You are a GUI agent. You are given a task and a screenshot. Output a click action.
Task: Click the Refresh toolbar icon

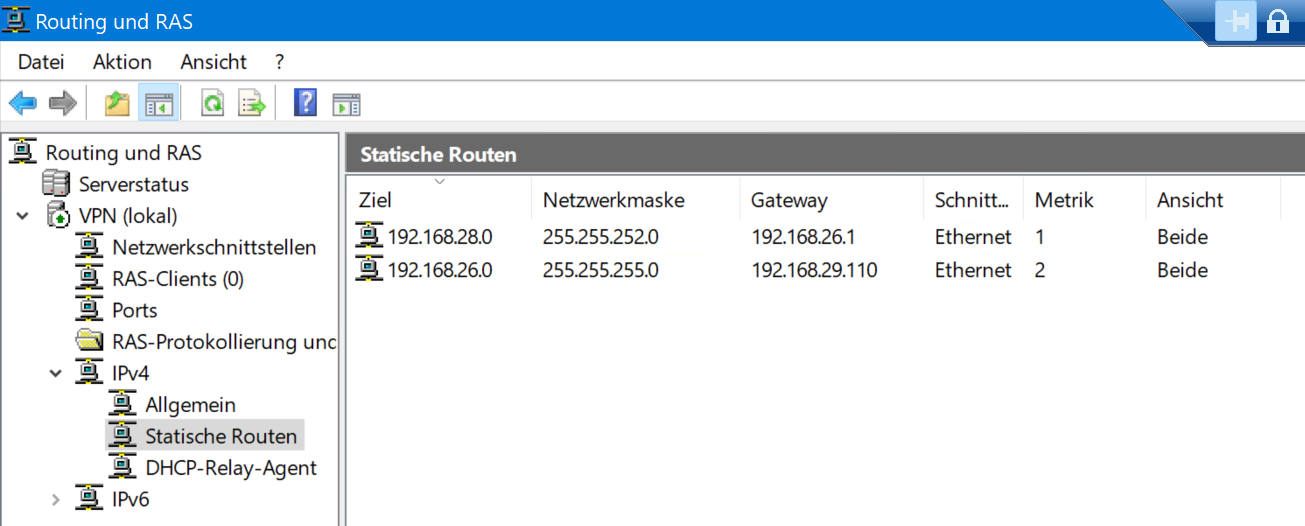click(212, 103)
